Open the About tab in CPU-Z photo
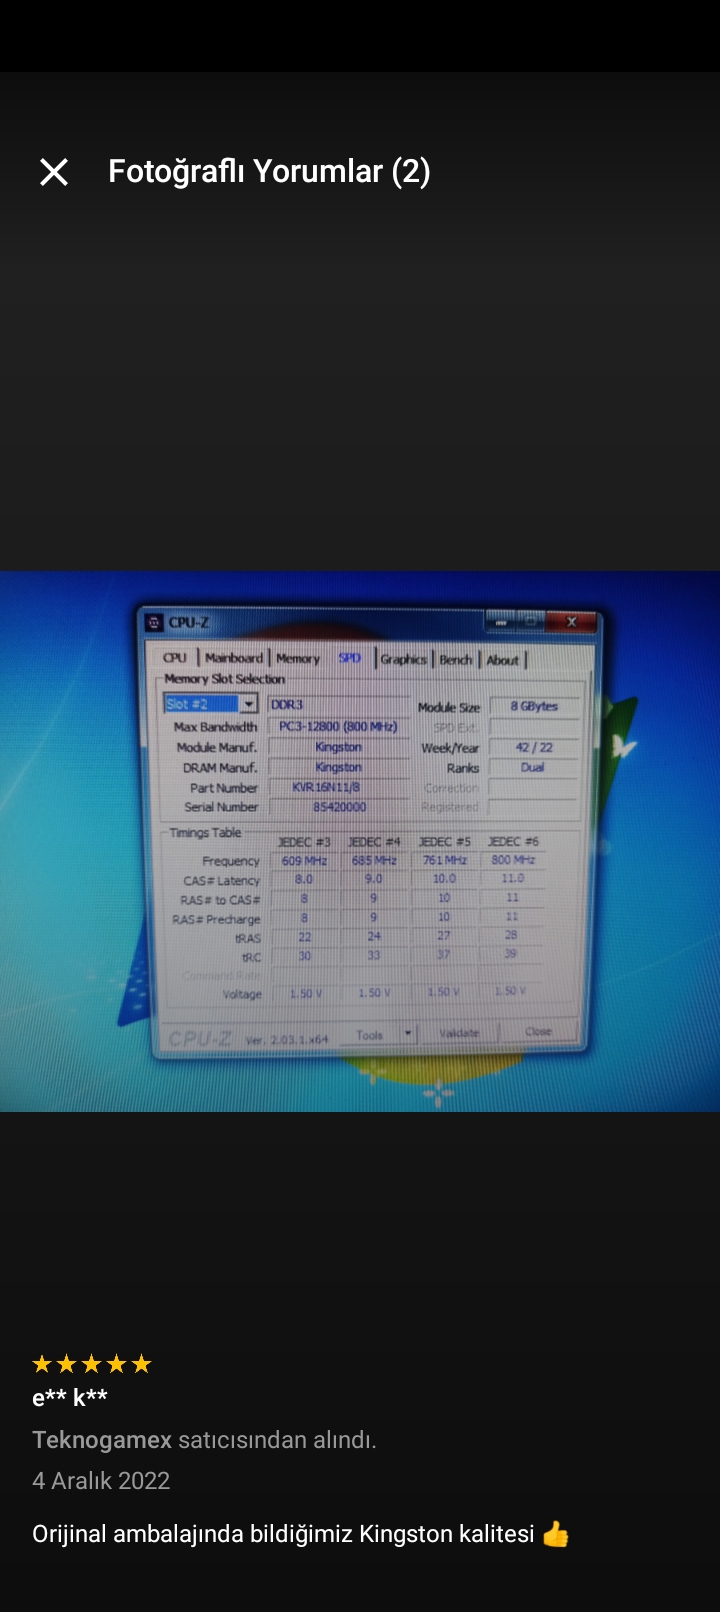Screen dimensions: 720x1612 pos(503,660)
